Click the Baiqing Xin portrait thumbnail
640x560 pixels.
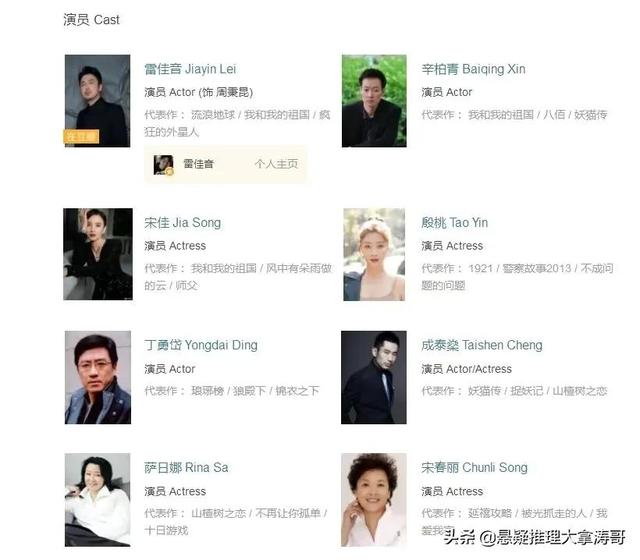tap(374, 101)
